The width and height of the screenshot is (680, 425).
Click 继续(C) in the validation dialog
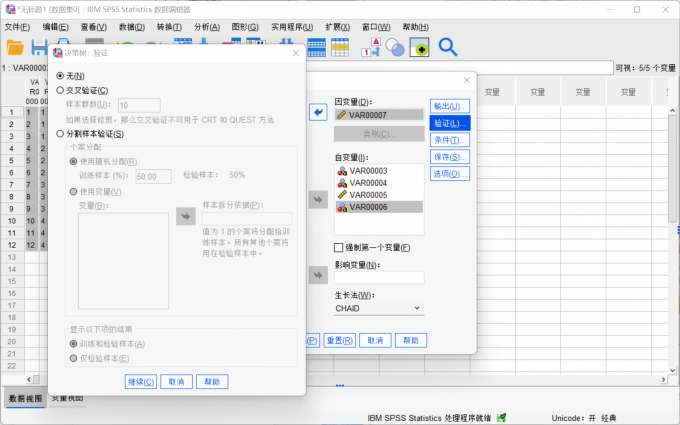tap(141, 382)
